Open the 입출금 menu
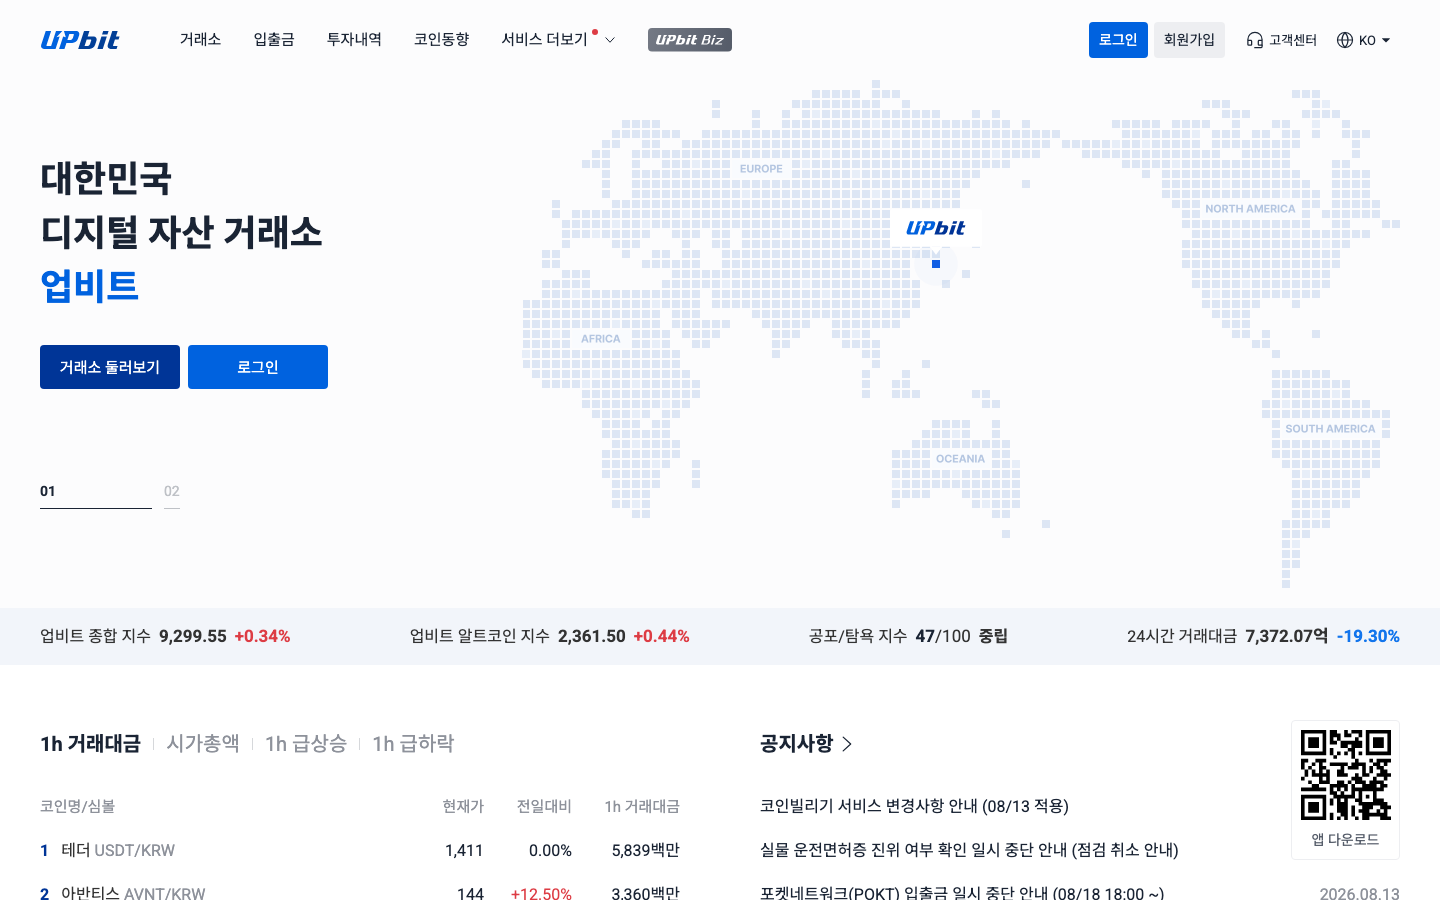 pos(274,40)
